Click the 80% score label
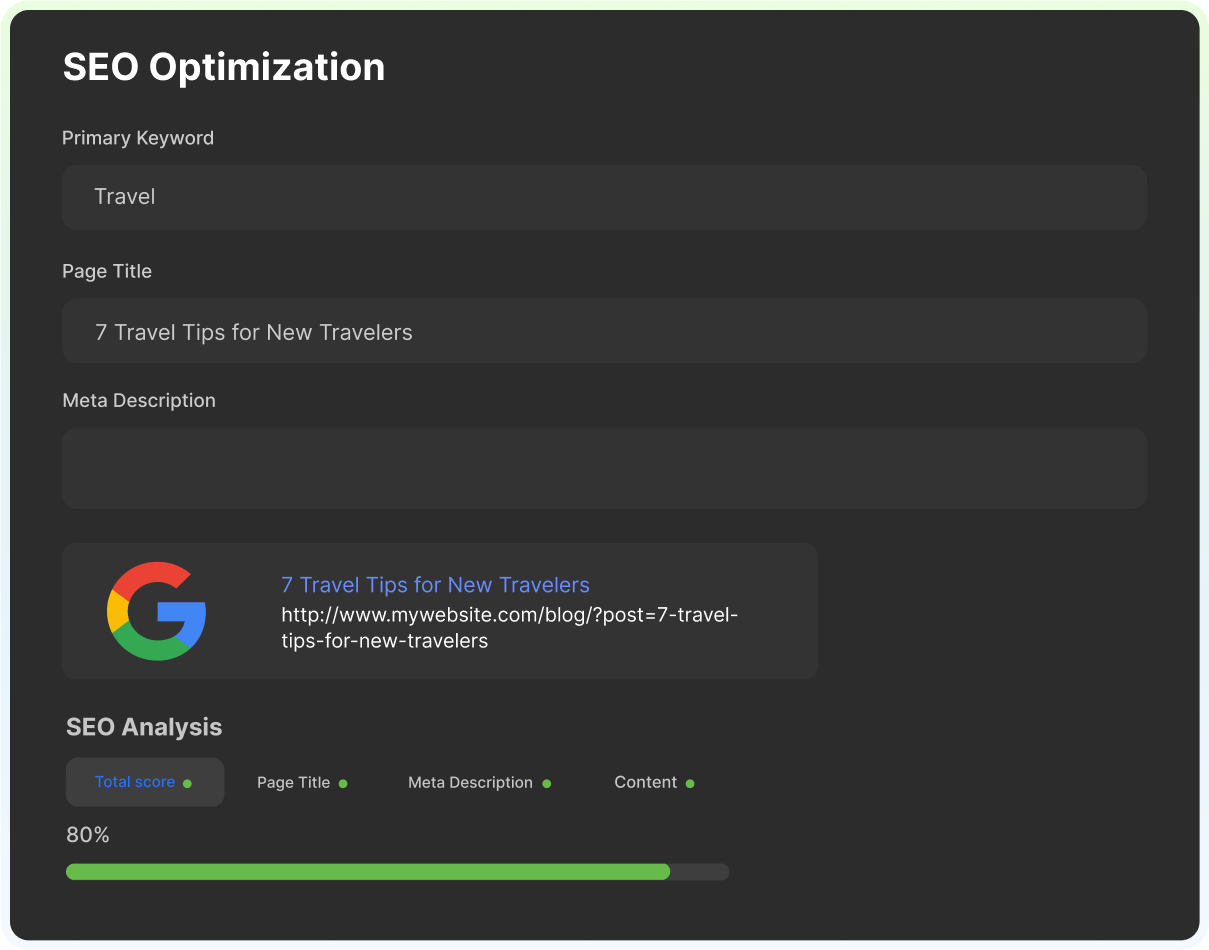Image resolution: width=1209 pixels, height=950 pixels. click(88, 835)
